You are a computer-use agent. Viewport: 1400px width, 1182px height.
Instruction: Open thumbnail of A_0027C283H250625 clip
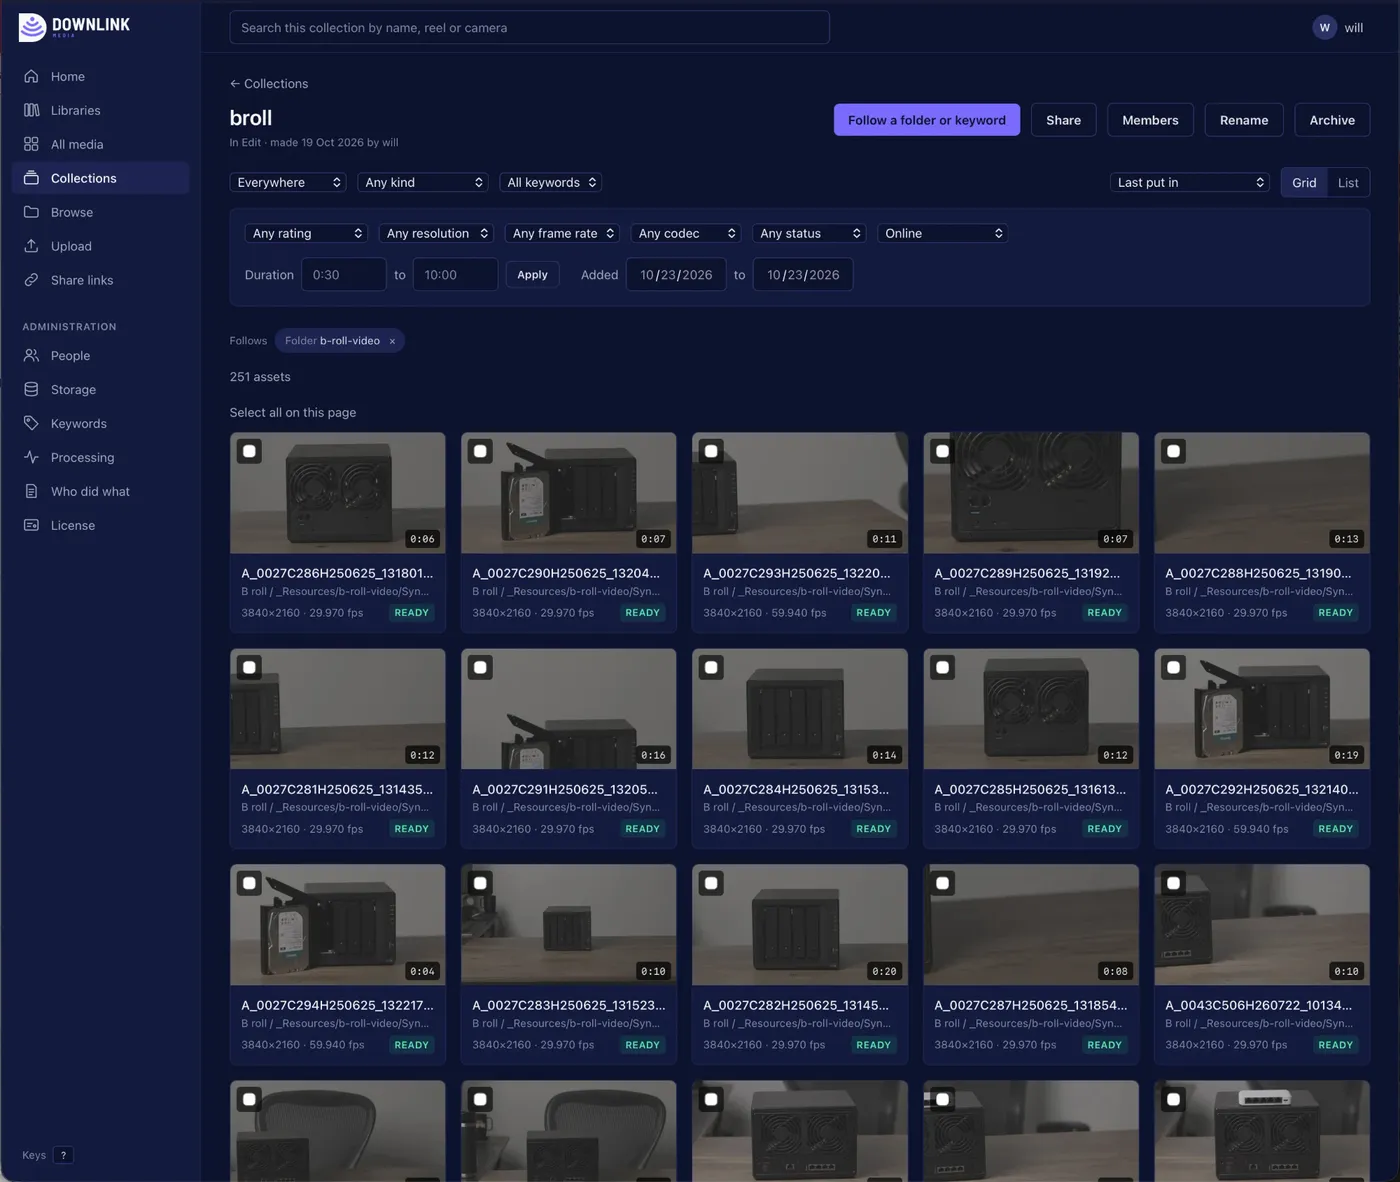coord(569,925)
